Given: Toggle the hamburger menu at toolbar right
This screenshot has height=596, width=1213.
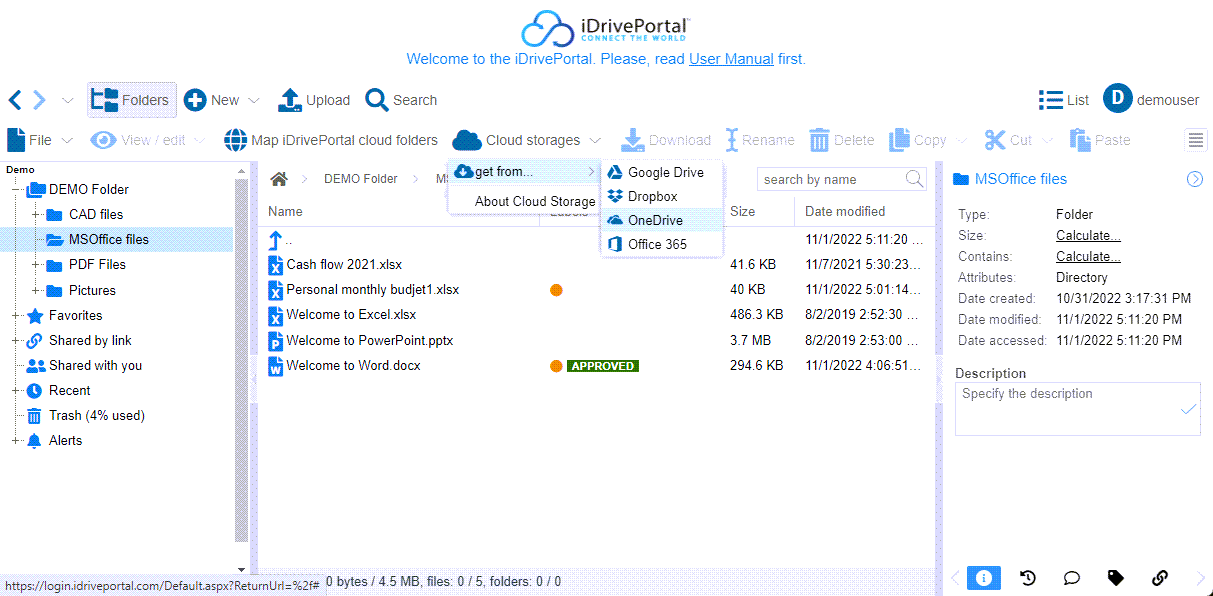Looking at the screenshot, I should 1196,140.
